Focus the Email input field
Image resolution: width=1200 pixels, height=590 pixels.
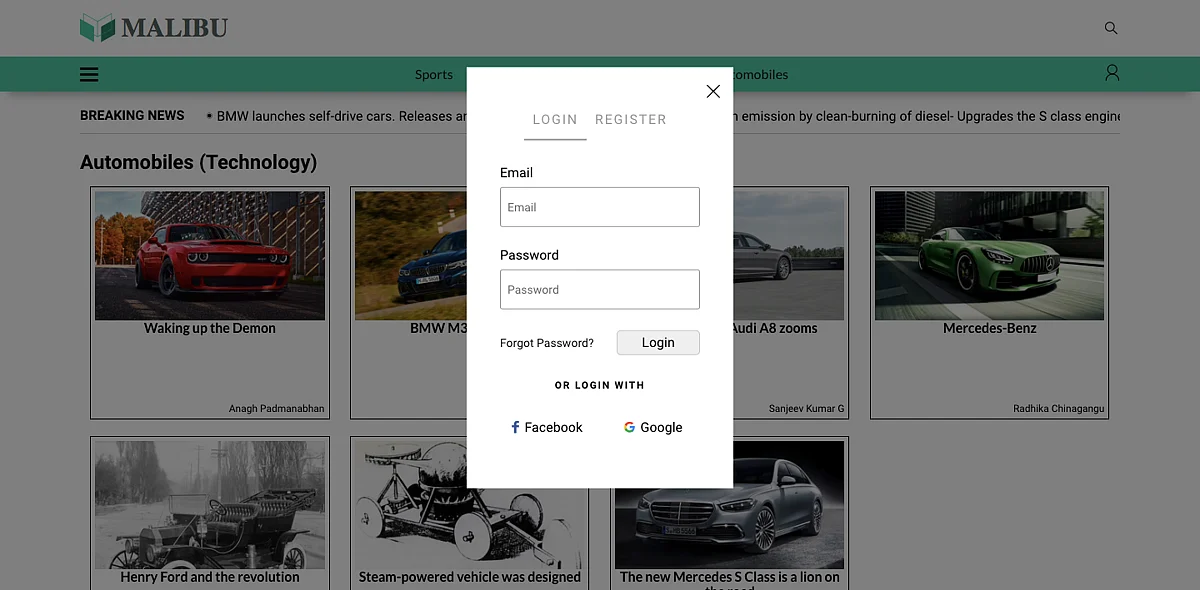[600, 207]
